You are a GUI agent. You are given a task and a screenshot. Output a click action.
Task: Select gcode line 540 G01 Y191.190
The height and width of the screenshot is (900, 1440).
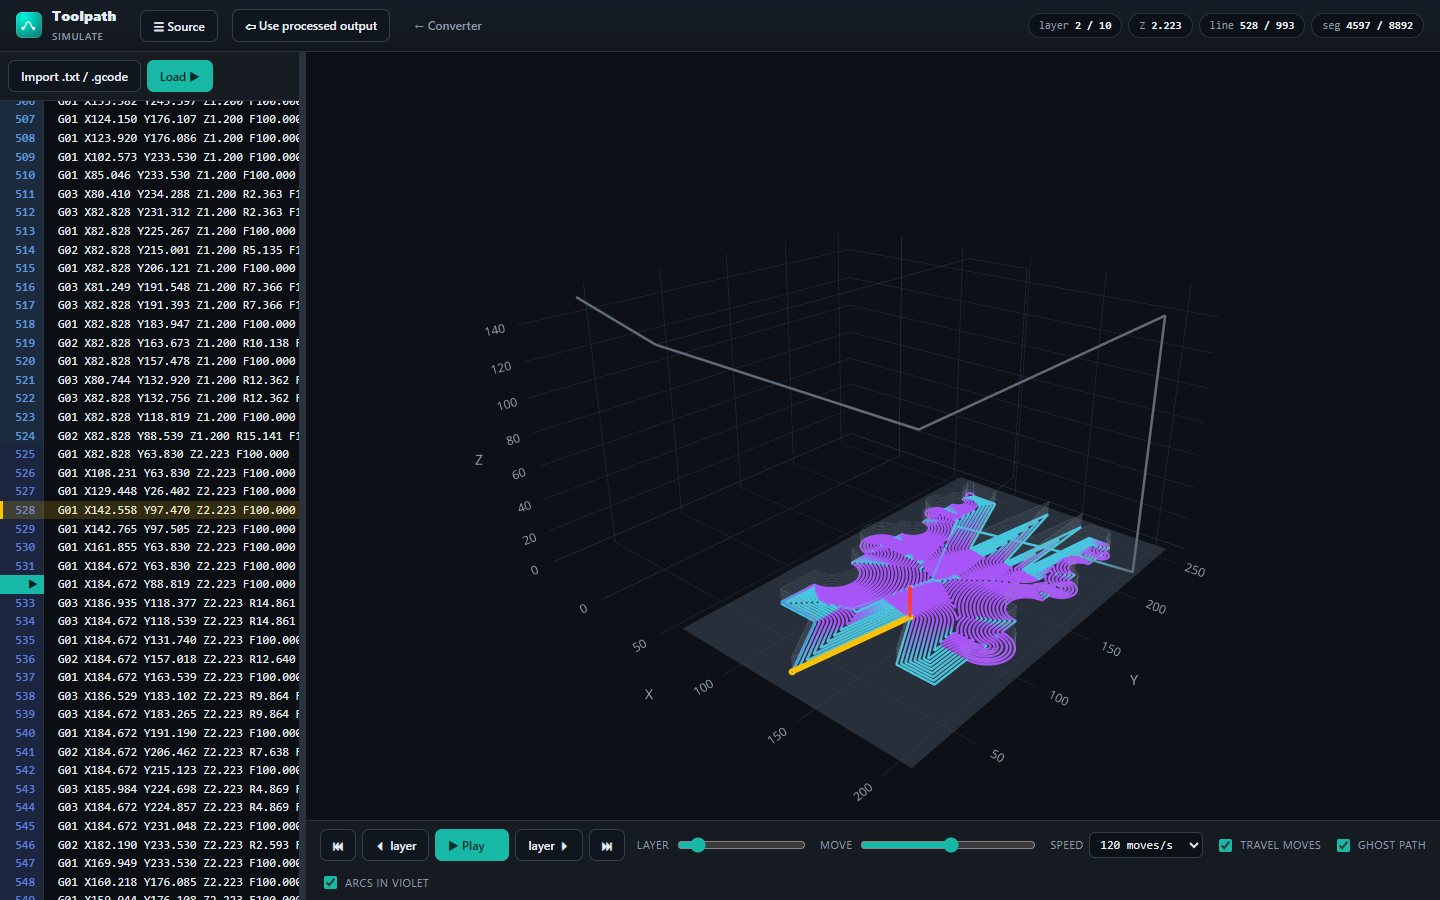point(150,733)
